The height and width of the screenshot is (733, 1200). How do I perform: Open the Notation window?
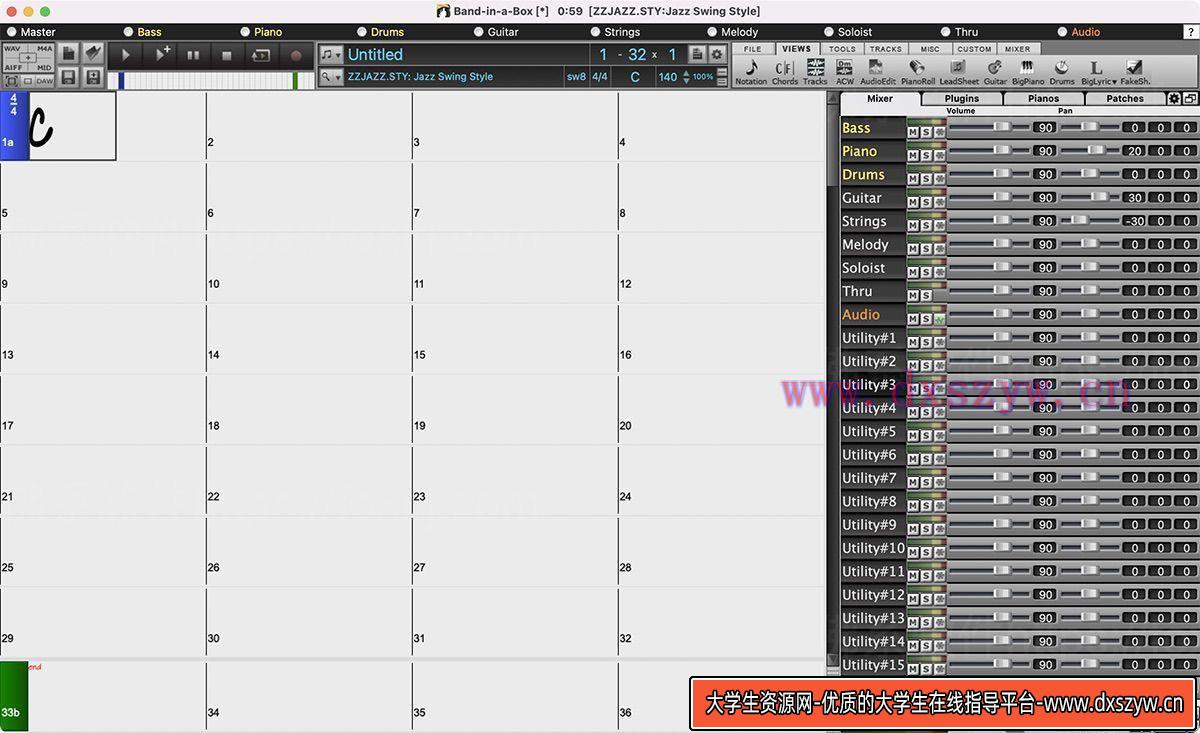(751, 71)
